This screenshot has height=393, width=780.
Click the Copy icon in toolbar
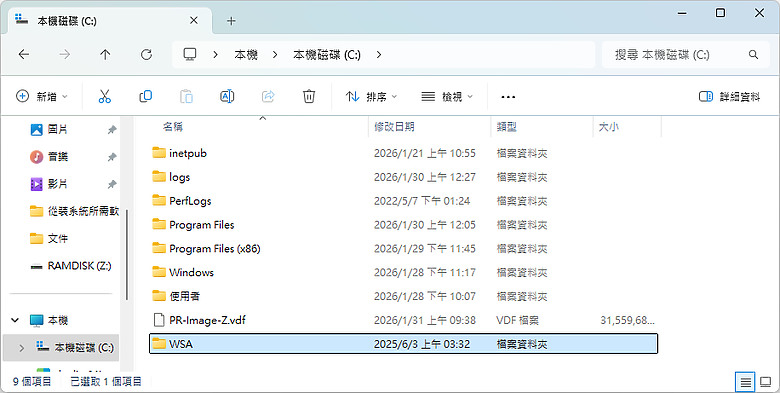(145, 97)
